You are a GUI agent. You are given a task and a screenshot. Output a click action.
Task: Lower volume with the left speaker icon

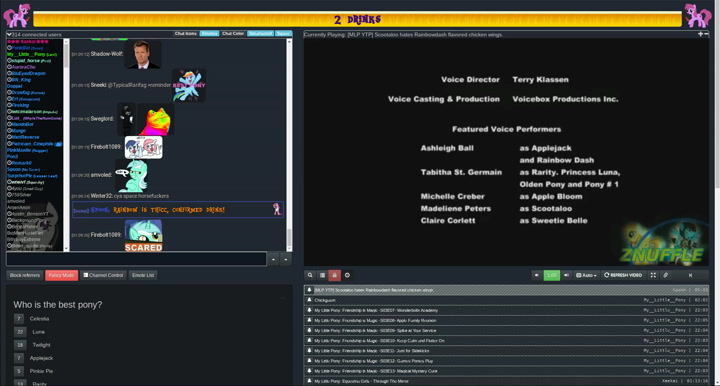pos(536,275)
